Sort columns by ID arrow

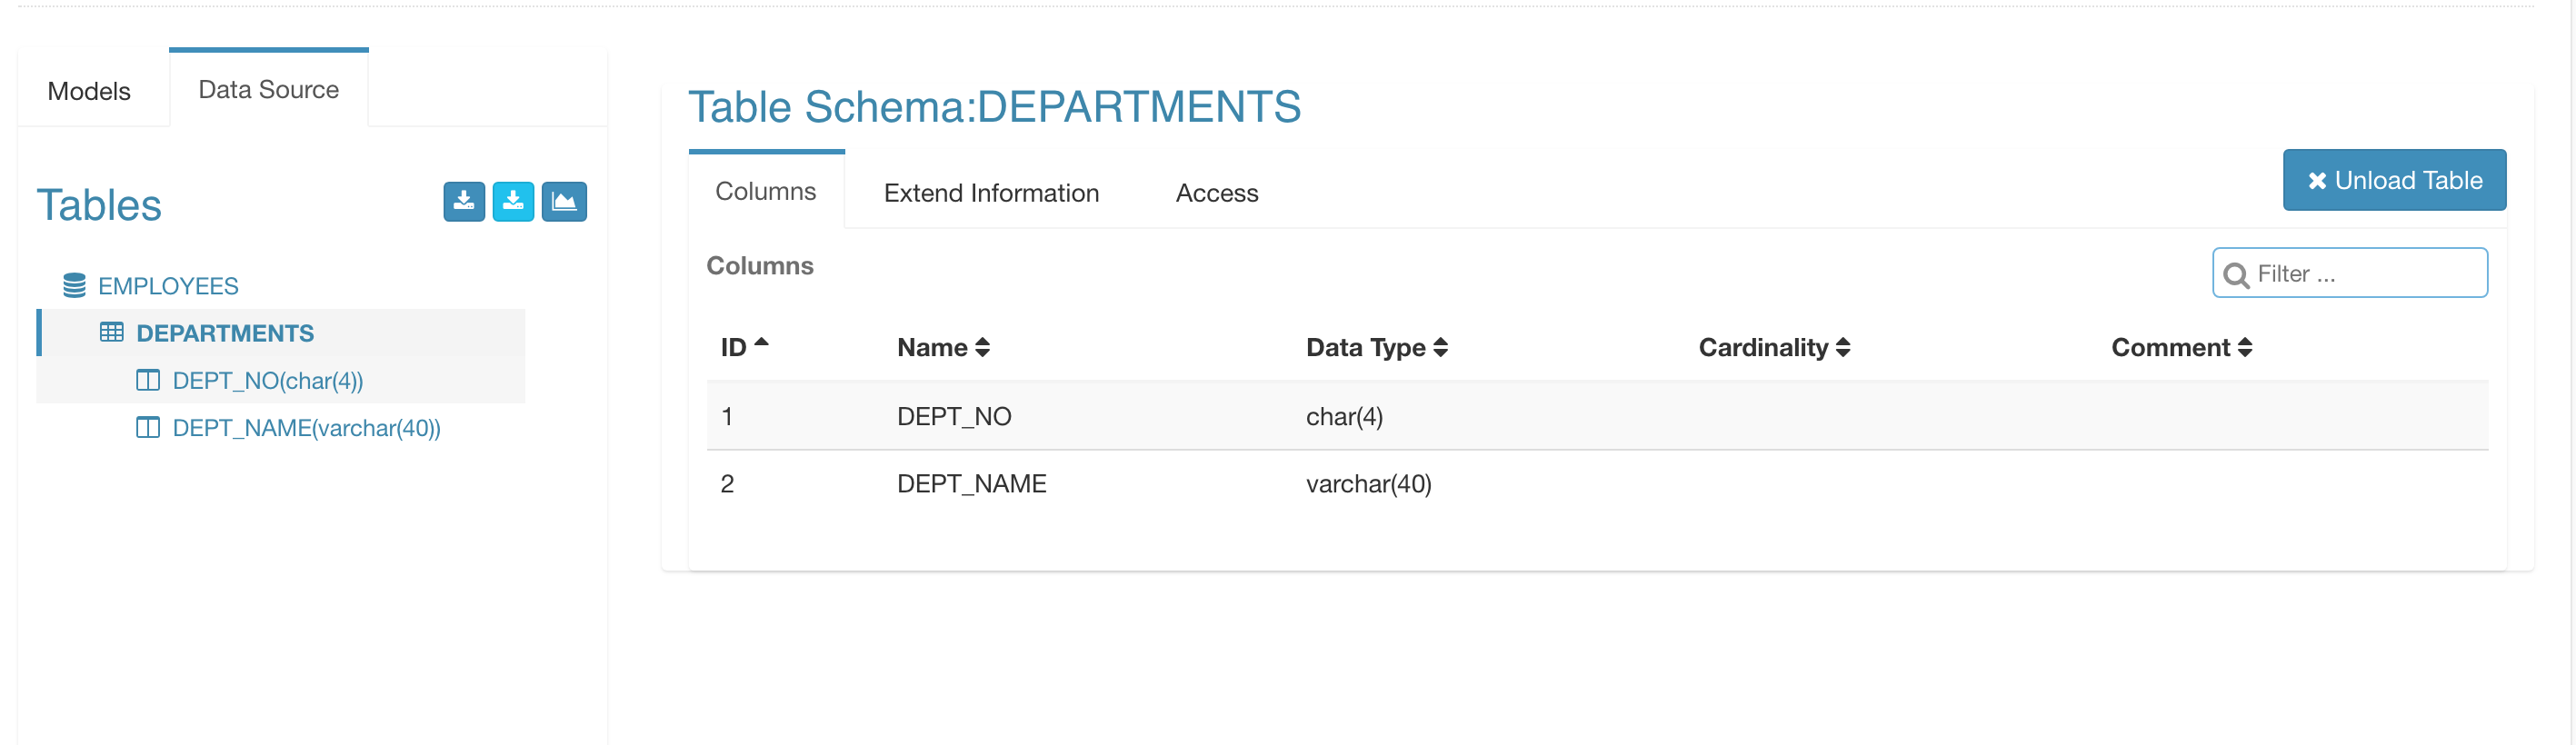761,343
